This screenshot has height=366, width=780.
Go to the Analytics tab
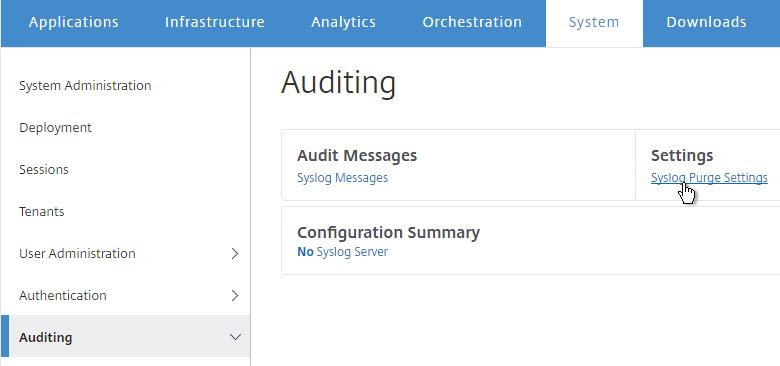point(343,22)
